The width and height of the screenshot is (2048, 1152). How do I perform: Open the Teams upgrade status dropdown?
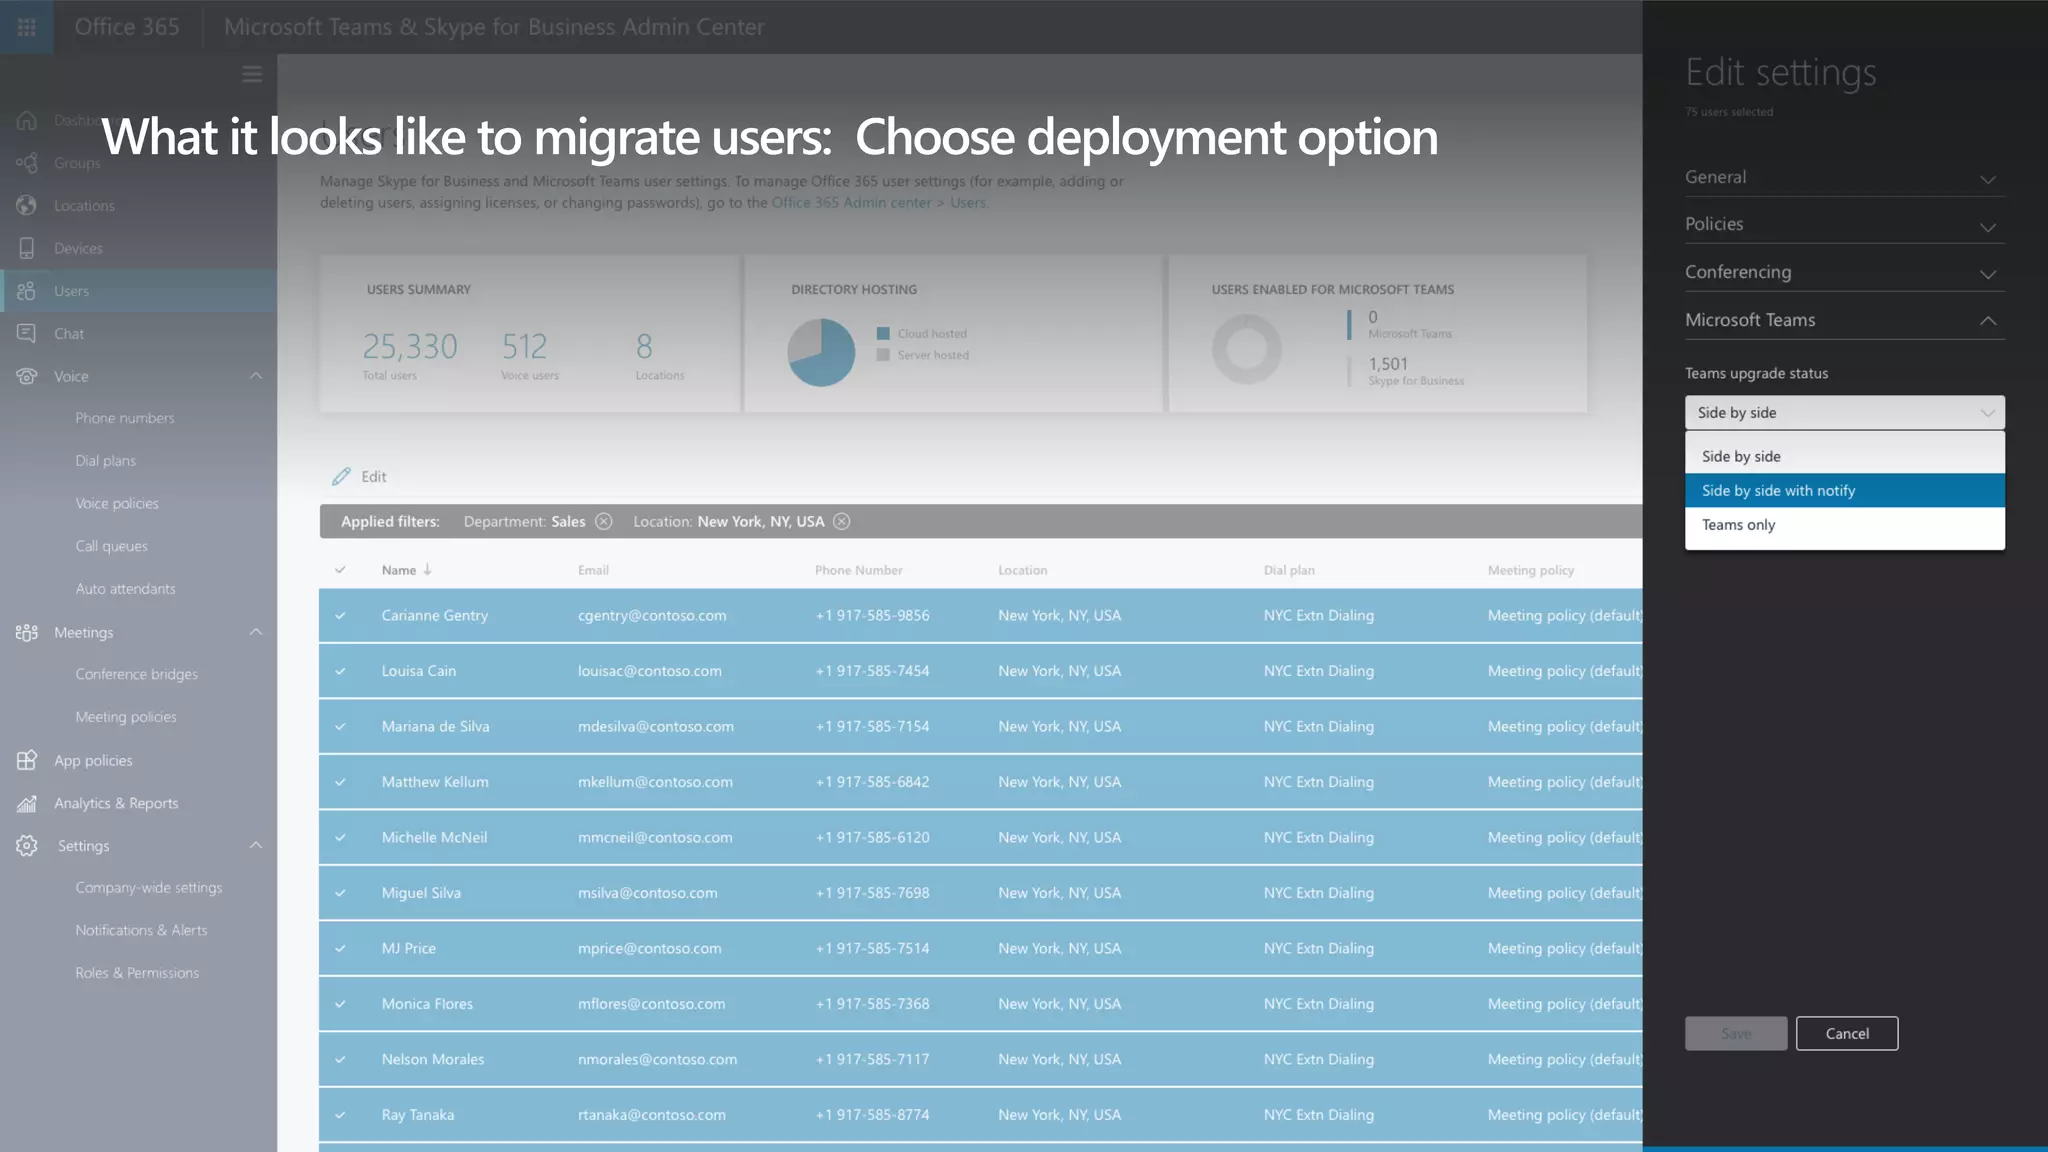pos(1844,412)
